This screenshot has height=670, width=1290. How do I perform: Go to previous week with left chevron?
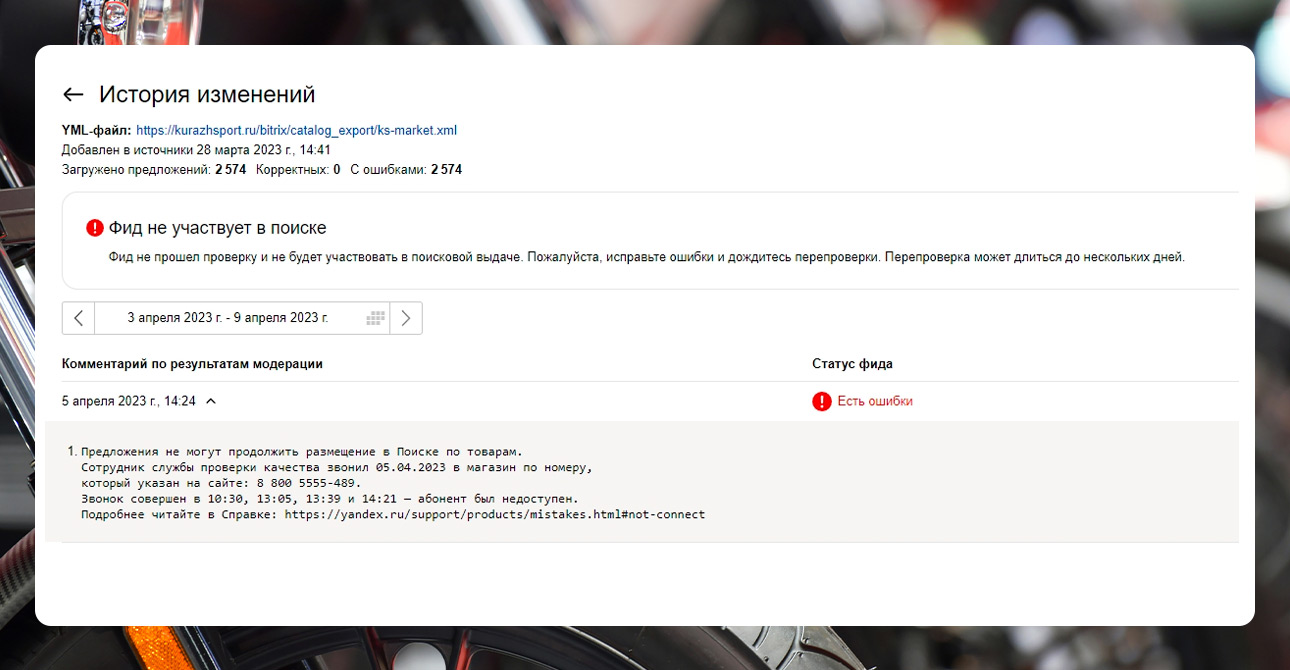[x=78, y=317]
